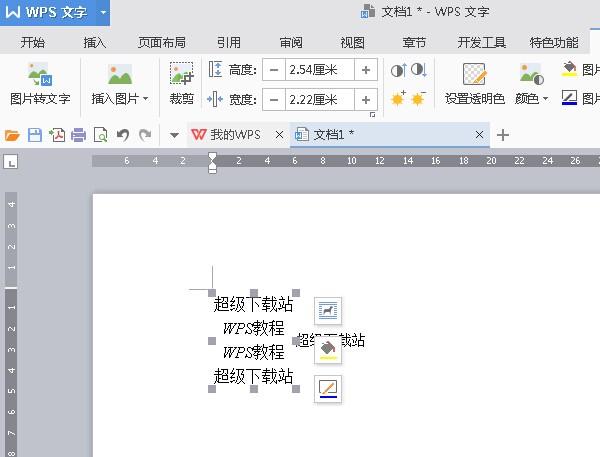The width and height of the screenshot is (600, 457).
Task: Click the top-right resize handle of image
Action: (296, 293)
